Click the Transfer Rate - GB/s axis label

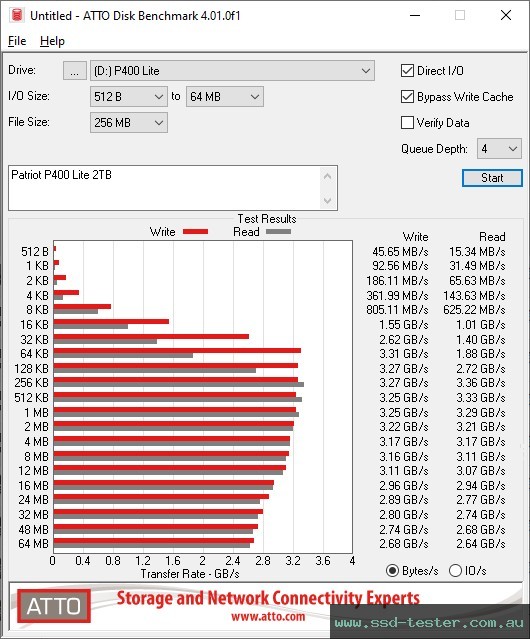[190, 574]
